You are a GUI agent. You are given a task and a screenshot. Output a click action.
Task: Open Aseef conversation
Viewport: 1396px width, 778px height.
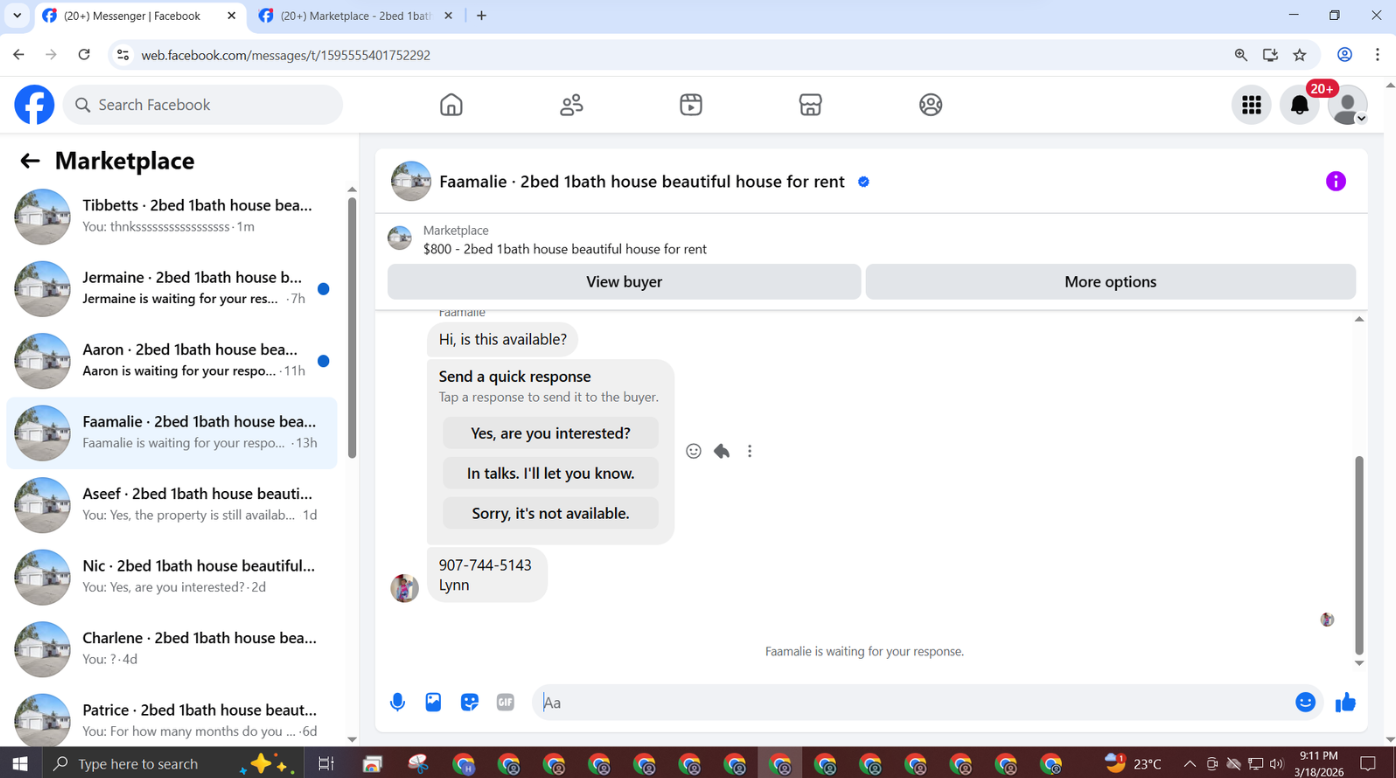(172, 504)
